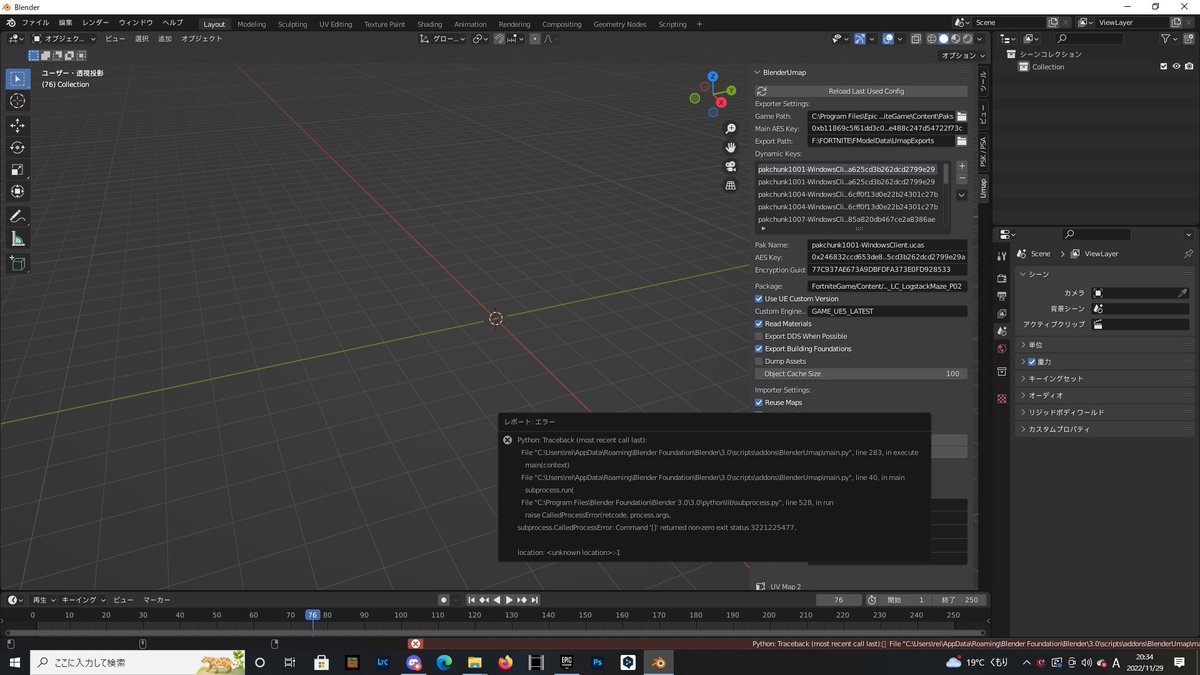1200x675 pixels.
Task: Open outliner filter funnel icon
Action: click(x=1167, y=38)
